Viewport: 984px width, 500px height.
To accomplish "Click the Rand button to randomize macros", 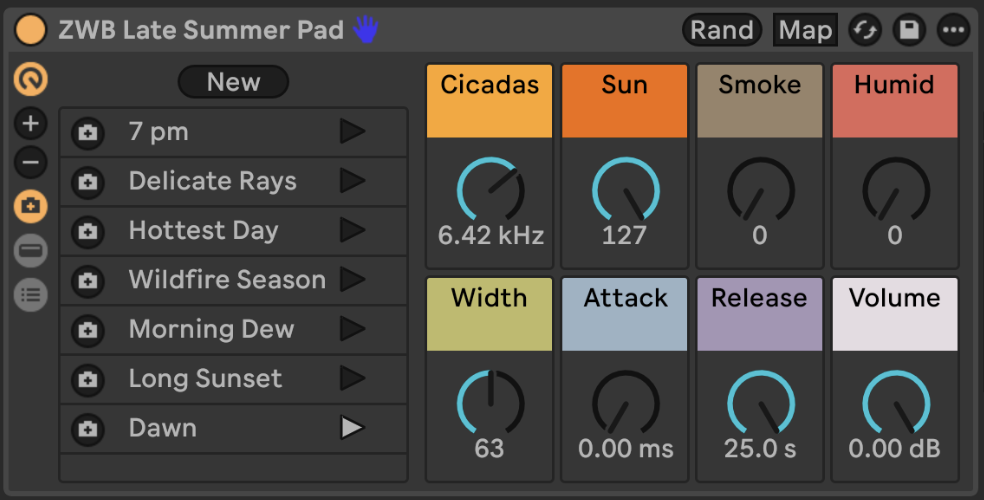I will tap(721, 30).
